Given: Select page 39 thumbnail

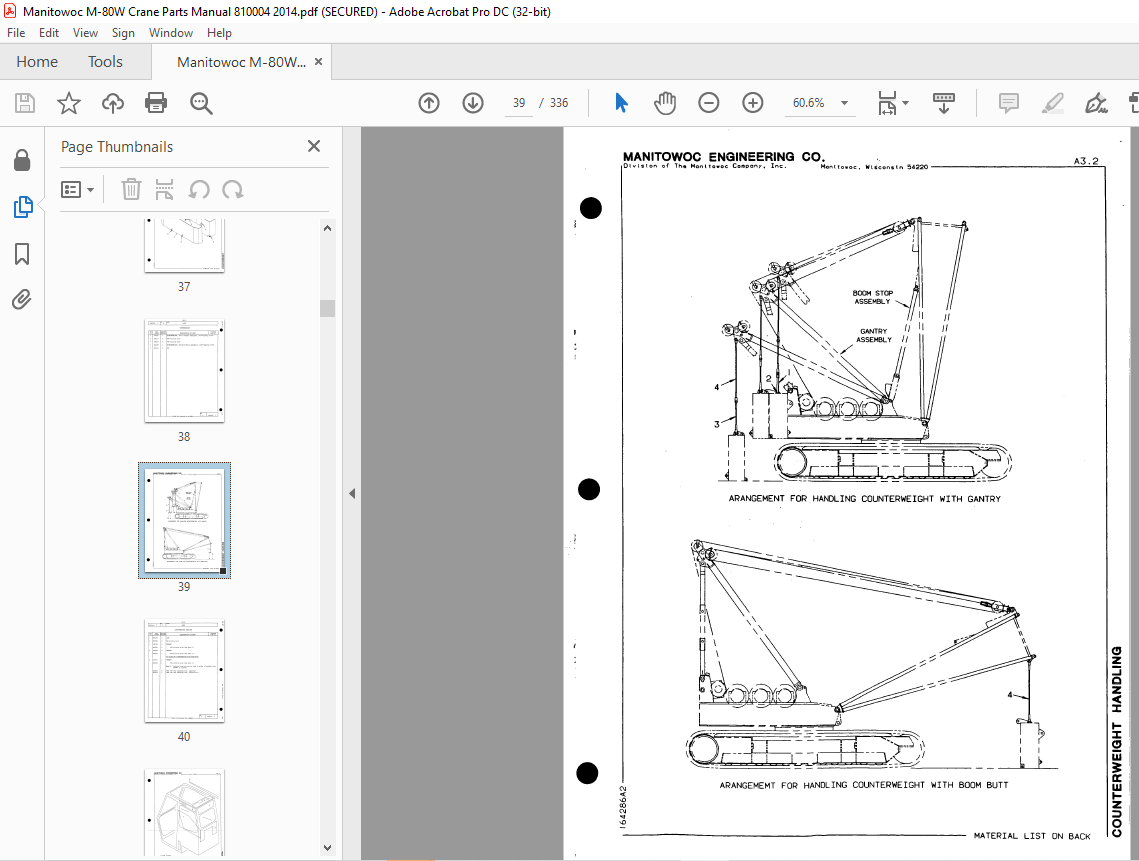Looking at the screenshot, I should (185, 520).
